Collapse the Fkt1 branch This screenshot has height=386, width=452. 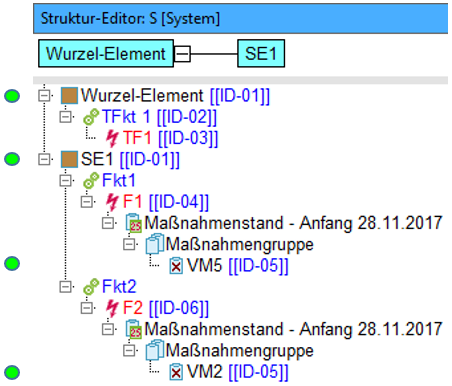pyautogui.click(x=65, y=181)
